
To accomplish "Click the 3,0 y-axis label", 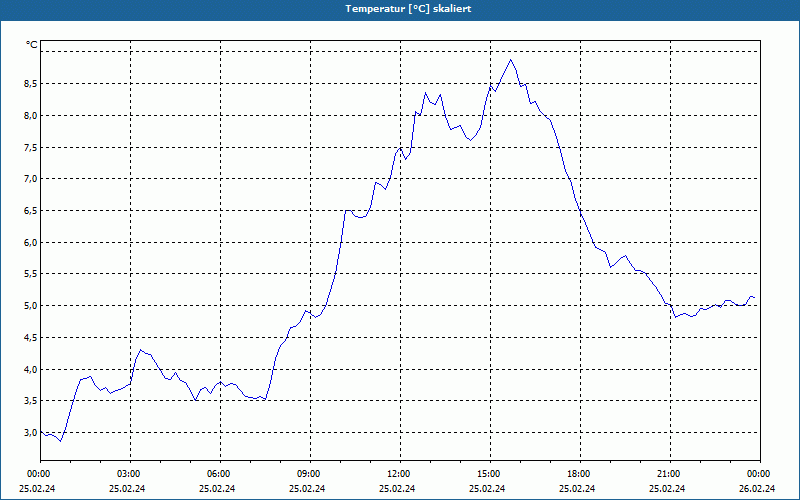I will point(30,433).
